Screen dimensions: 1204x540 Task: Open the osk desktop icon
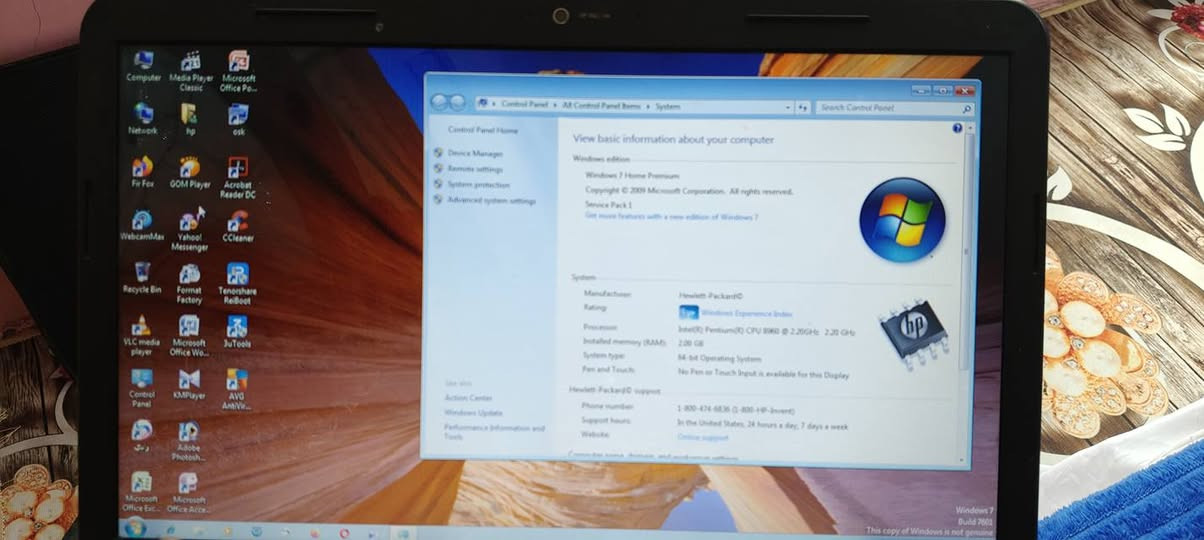(x=238, y=118)
